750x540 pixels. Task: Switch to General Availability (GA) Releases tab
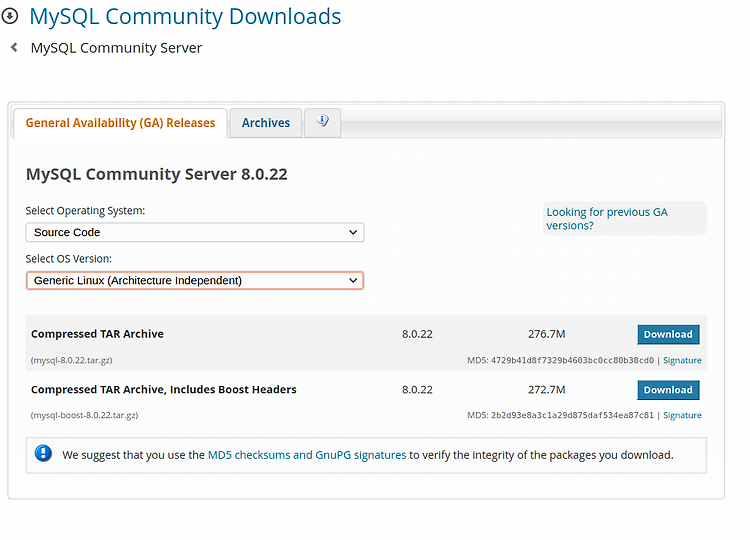pos(121,123)
